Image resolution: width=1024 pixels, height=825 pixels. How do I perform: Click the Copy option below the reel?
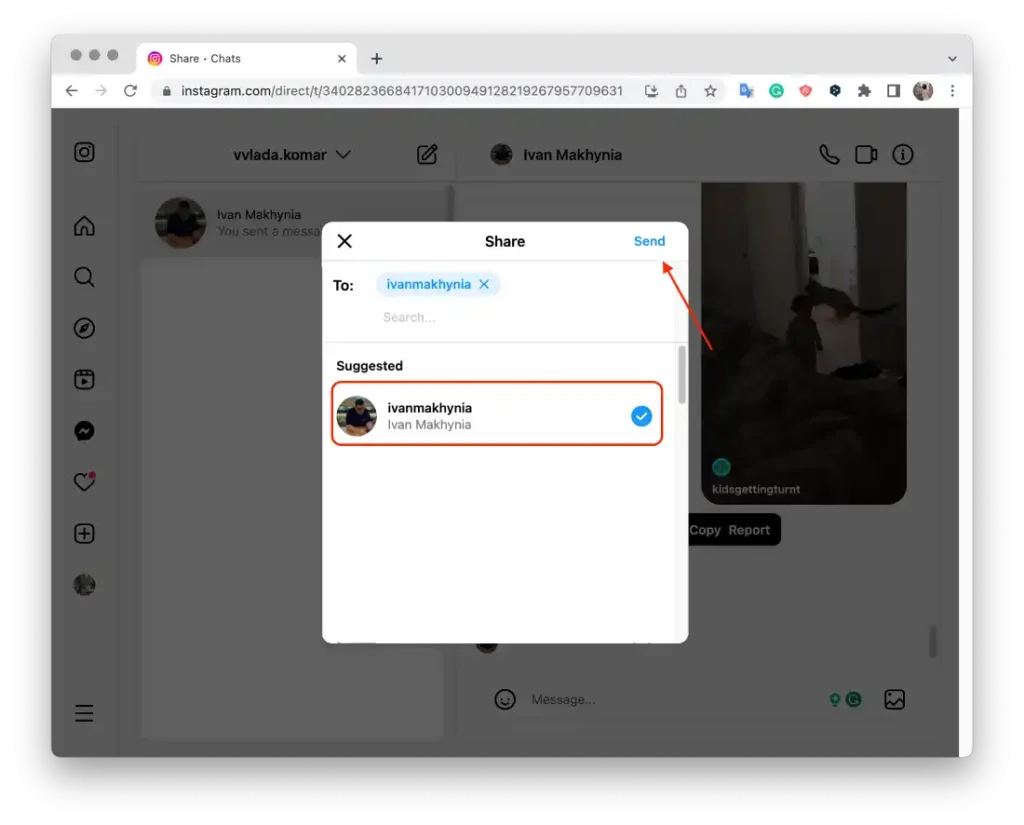coord(705,530)
